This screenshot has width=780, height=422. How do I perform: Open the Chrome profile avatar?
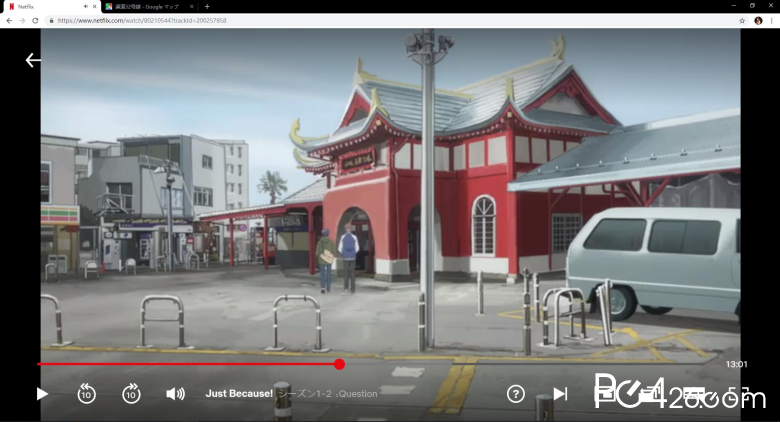tap(758, 20)
